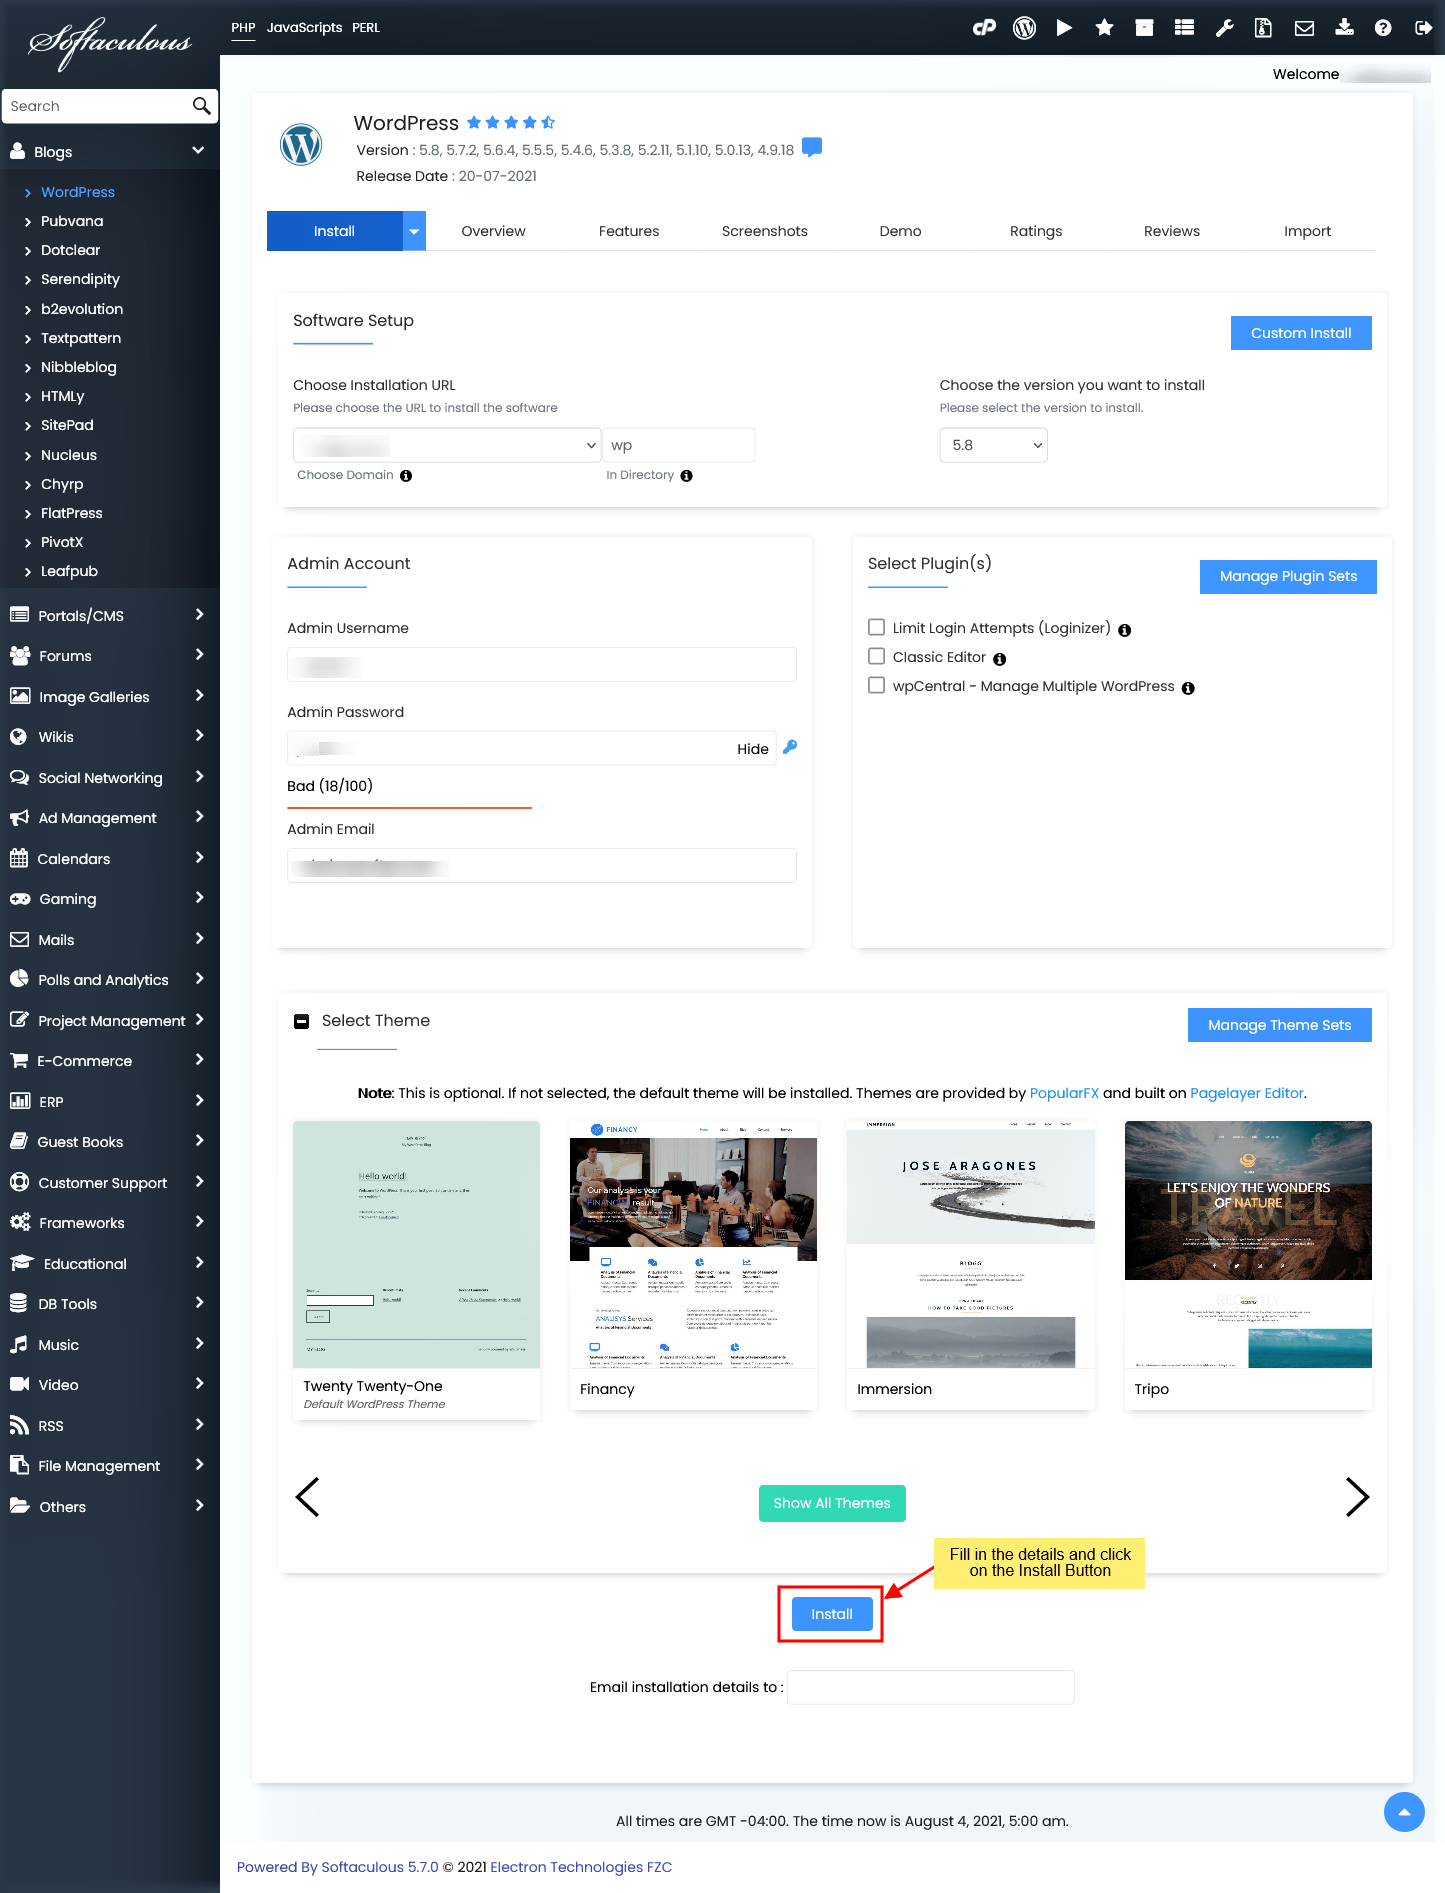The height and width of the screenshot is (1893, 1445).
Task: Expand E-Commerce category
Action: point(109,1061)
